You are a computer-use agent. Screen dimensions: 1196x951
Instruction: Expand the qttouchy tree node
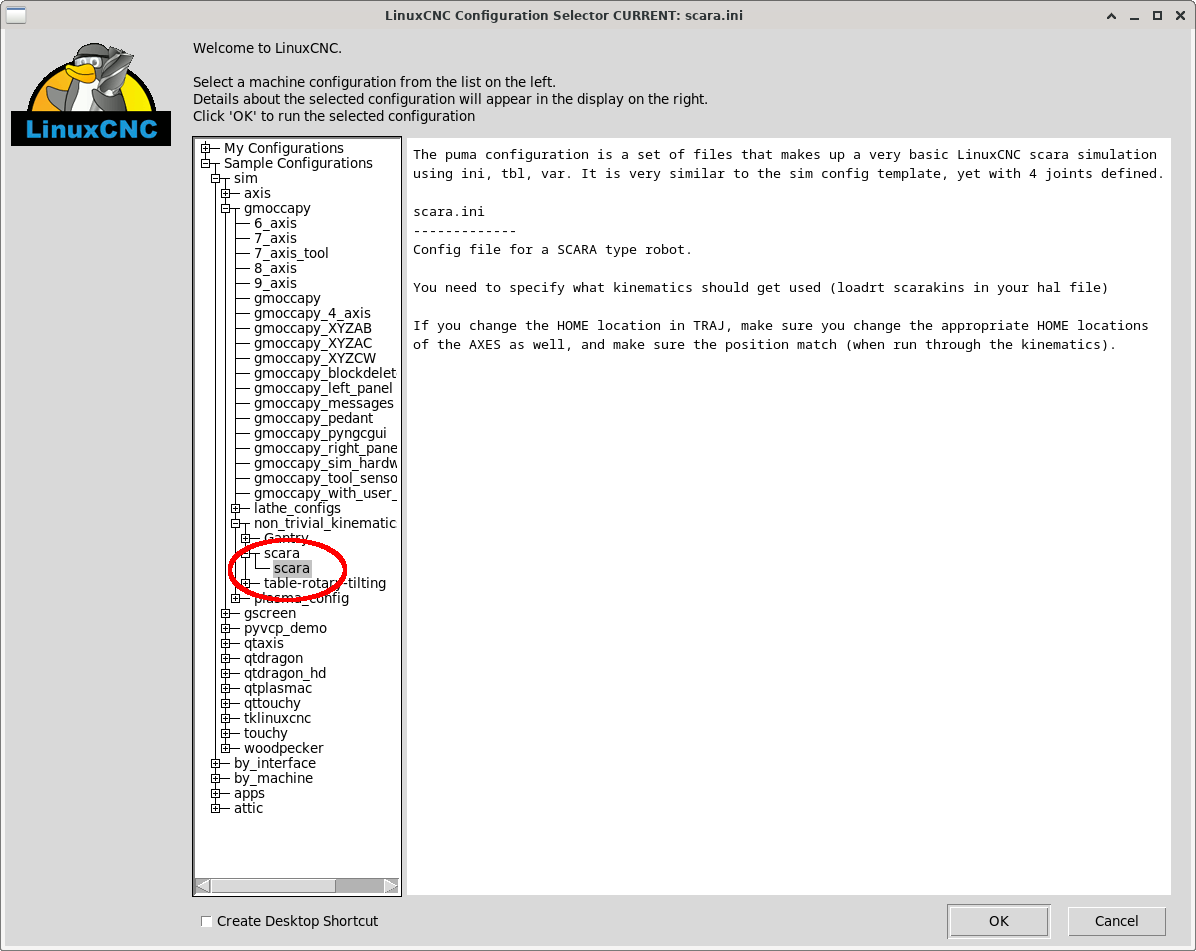[225, 704]
